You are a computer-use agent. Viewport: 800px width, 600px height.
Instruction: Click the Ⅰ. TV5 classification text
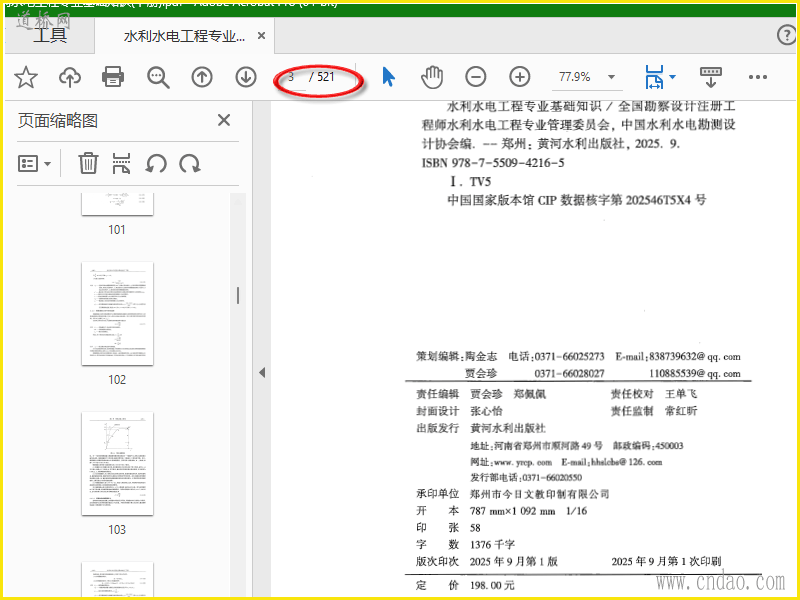click(470, 182)
